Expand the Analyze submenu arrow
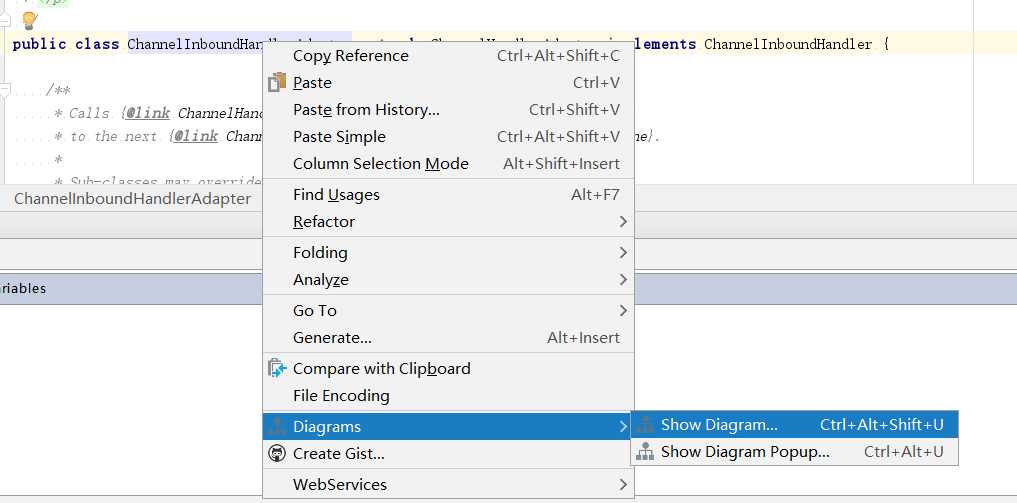 click(x=623, y=280)
